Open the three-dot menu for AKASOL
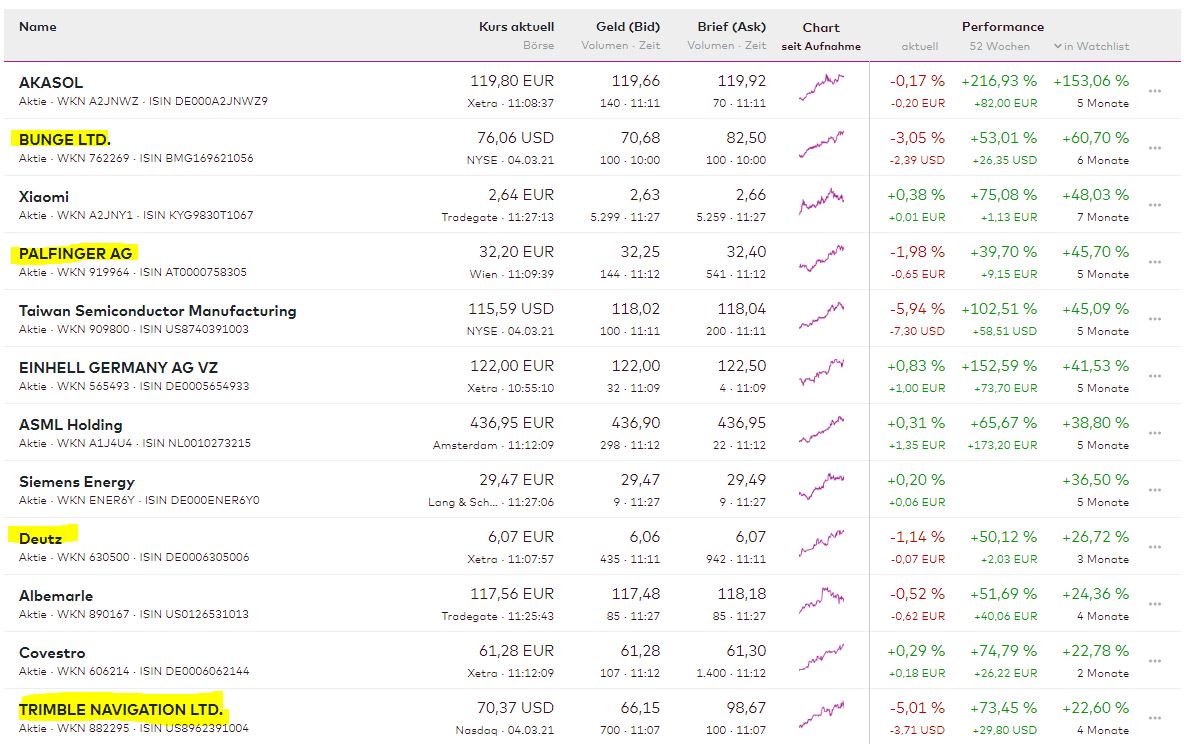 [x=1155, y=91]
